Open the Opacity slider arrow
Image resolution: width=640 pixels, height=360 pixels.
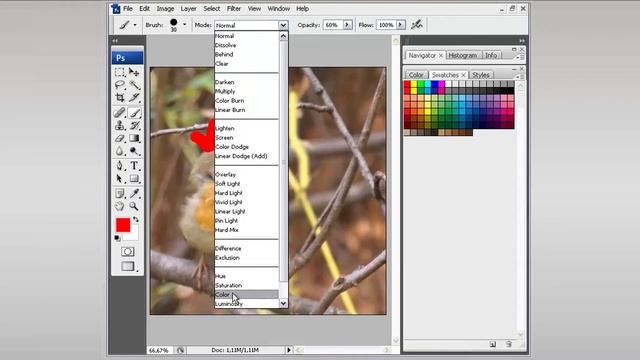347,25
